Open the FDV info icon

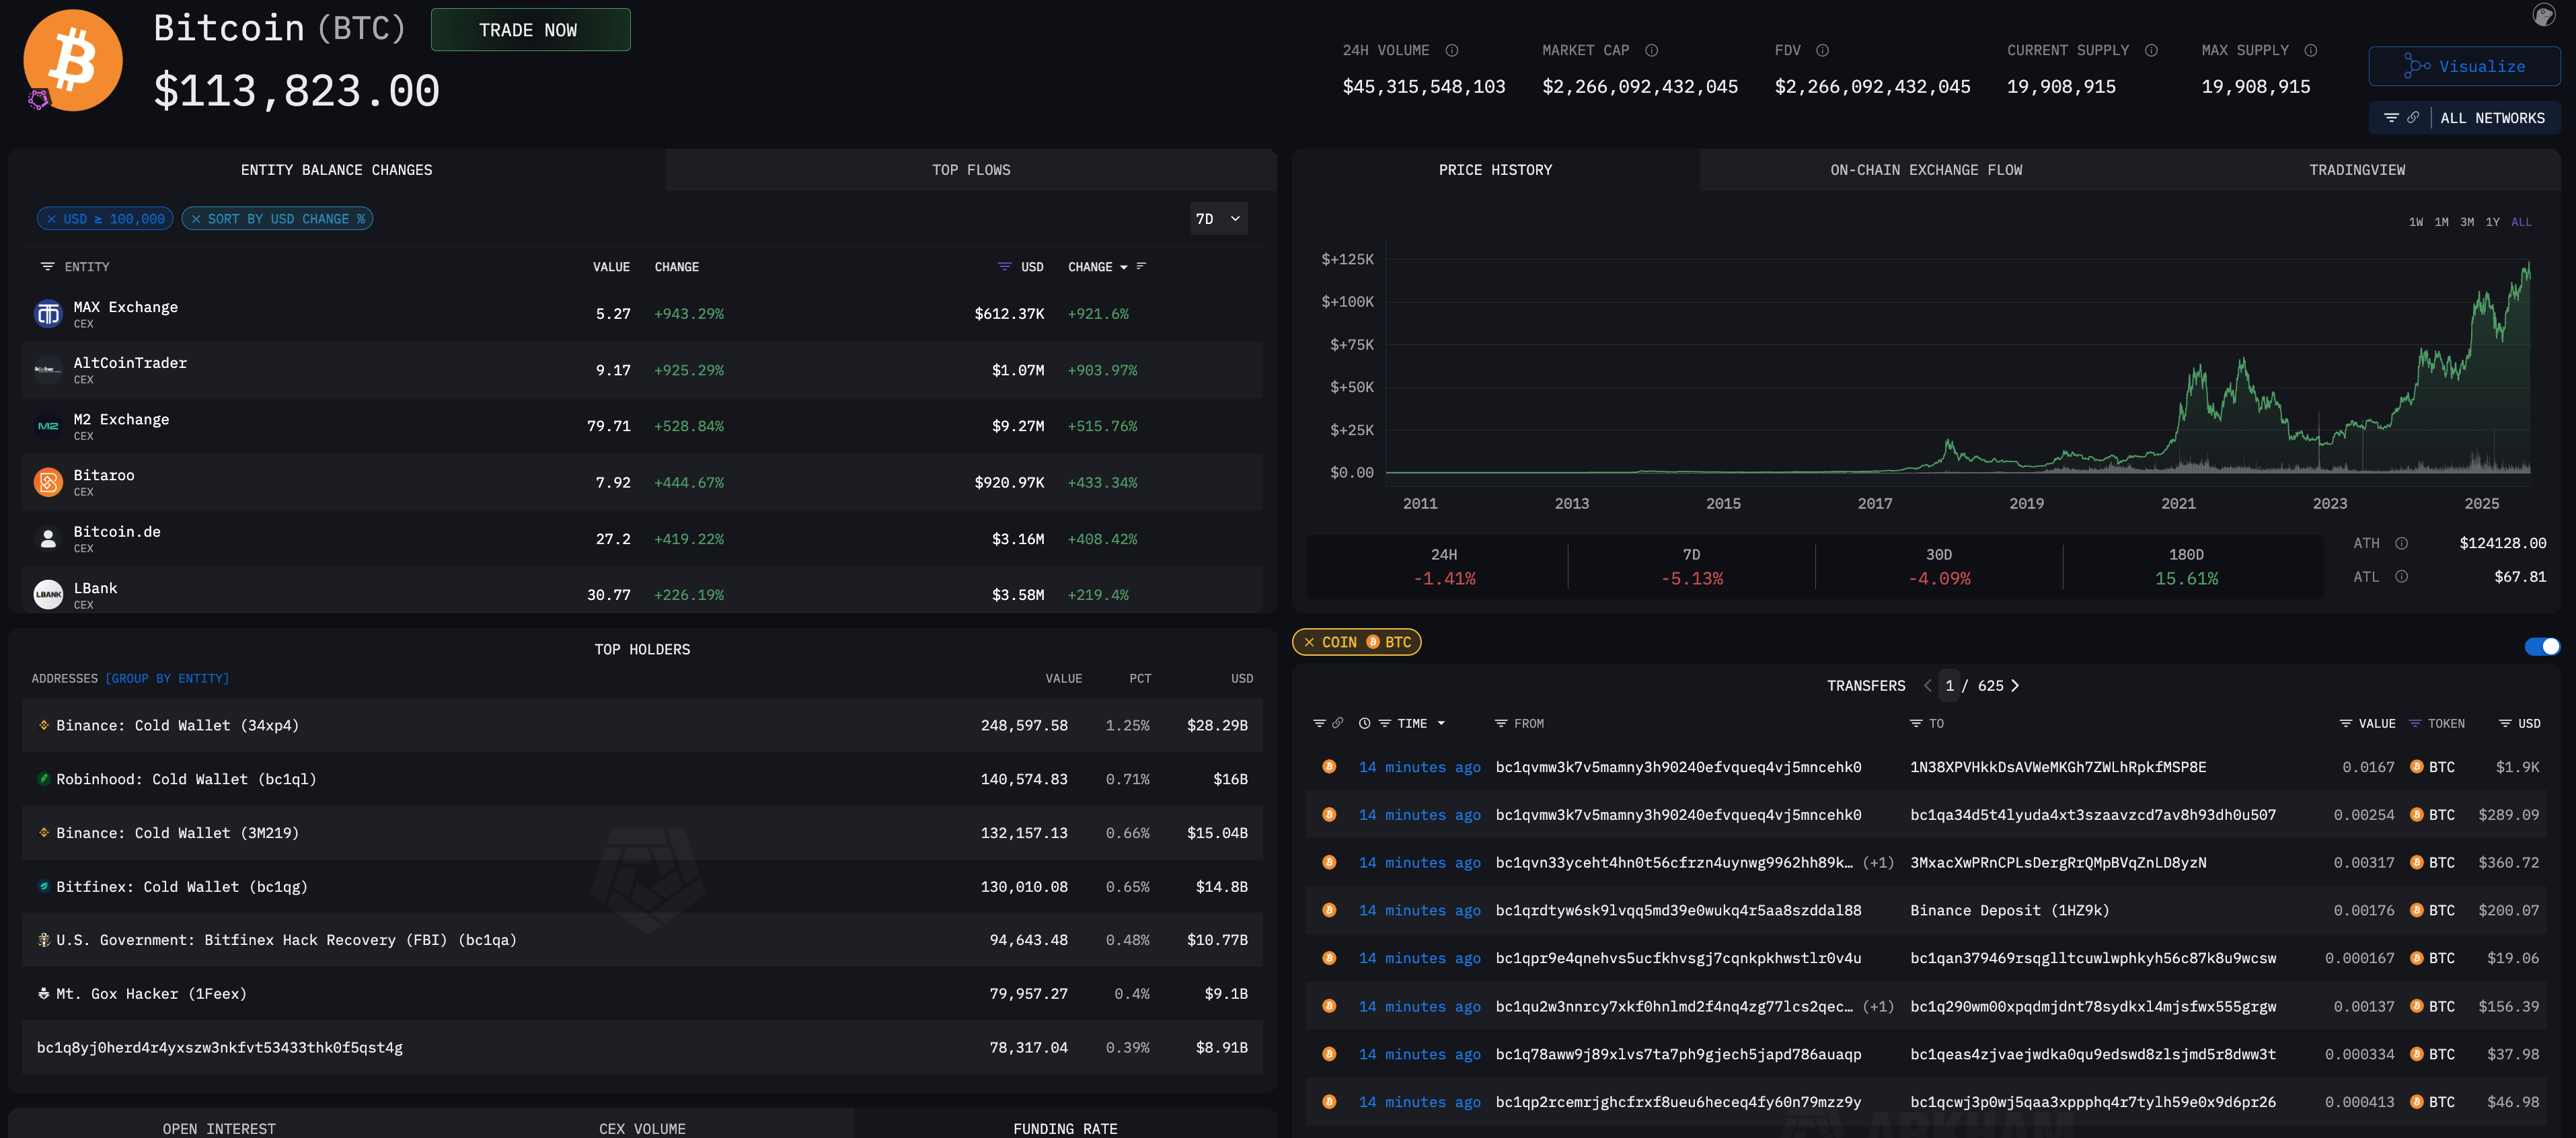(x=1823, y=51)
